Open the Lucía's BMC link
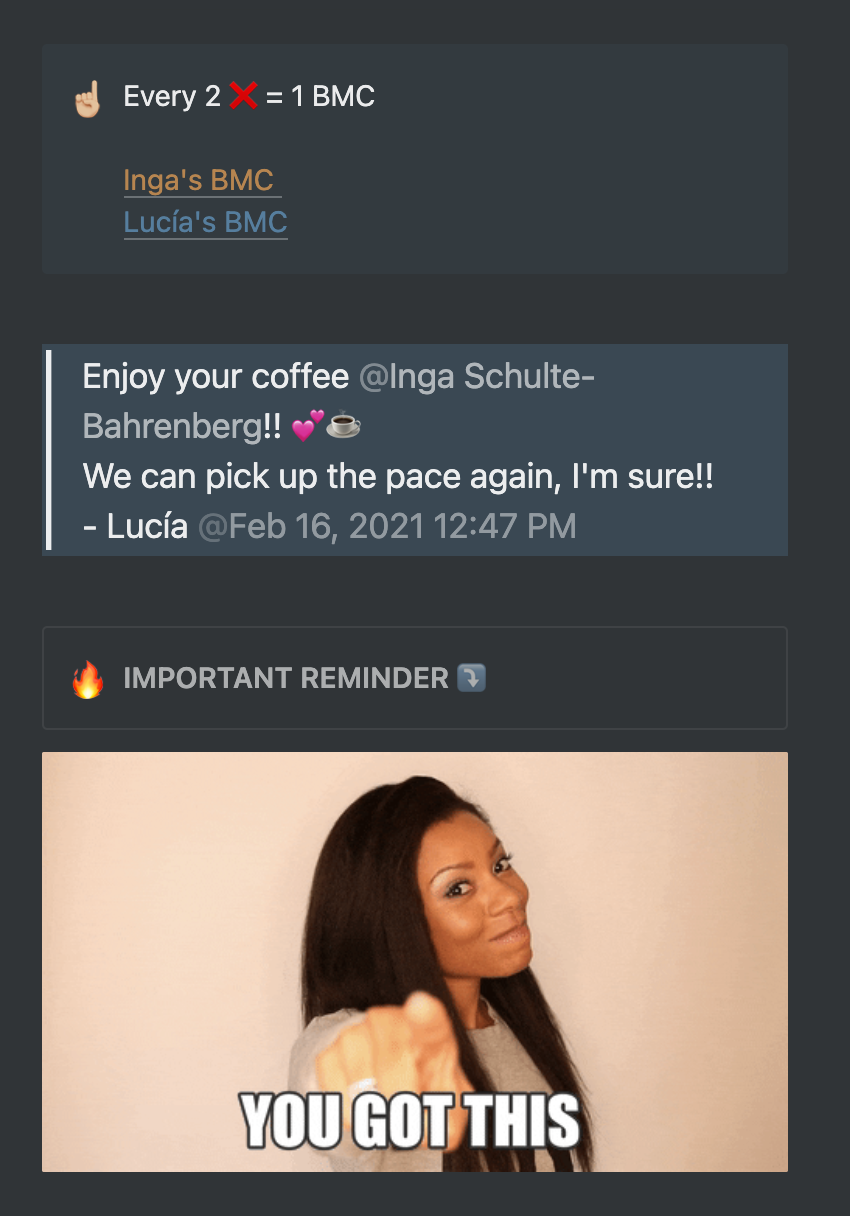 point(205,222)
